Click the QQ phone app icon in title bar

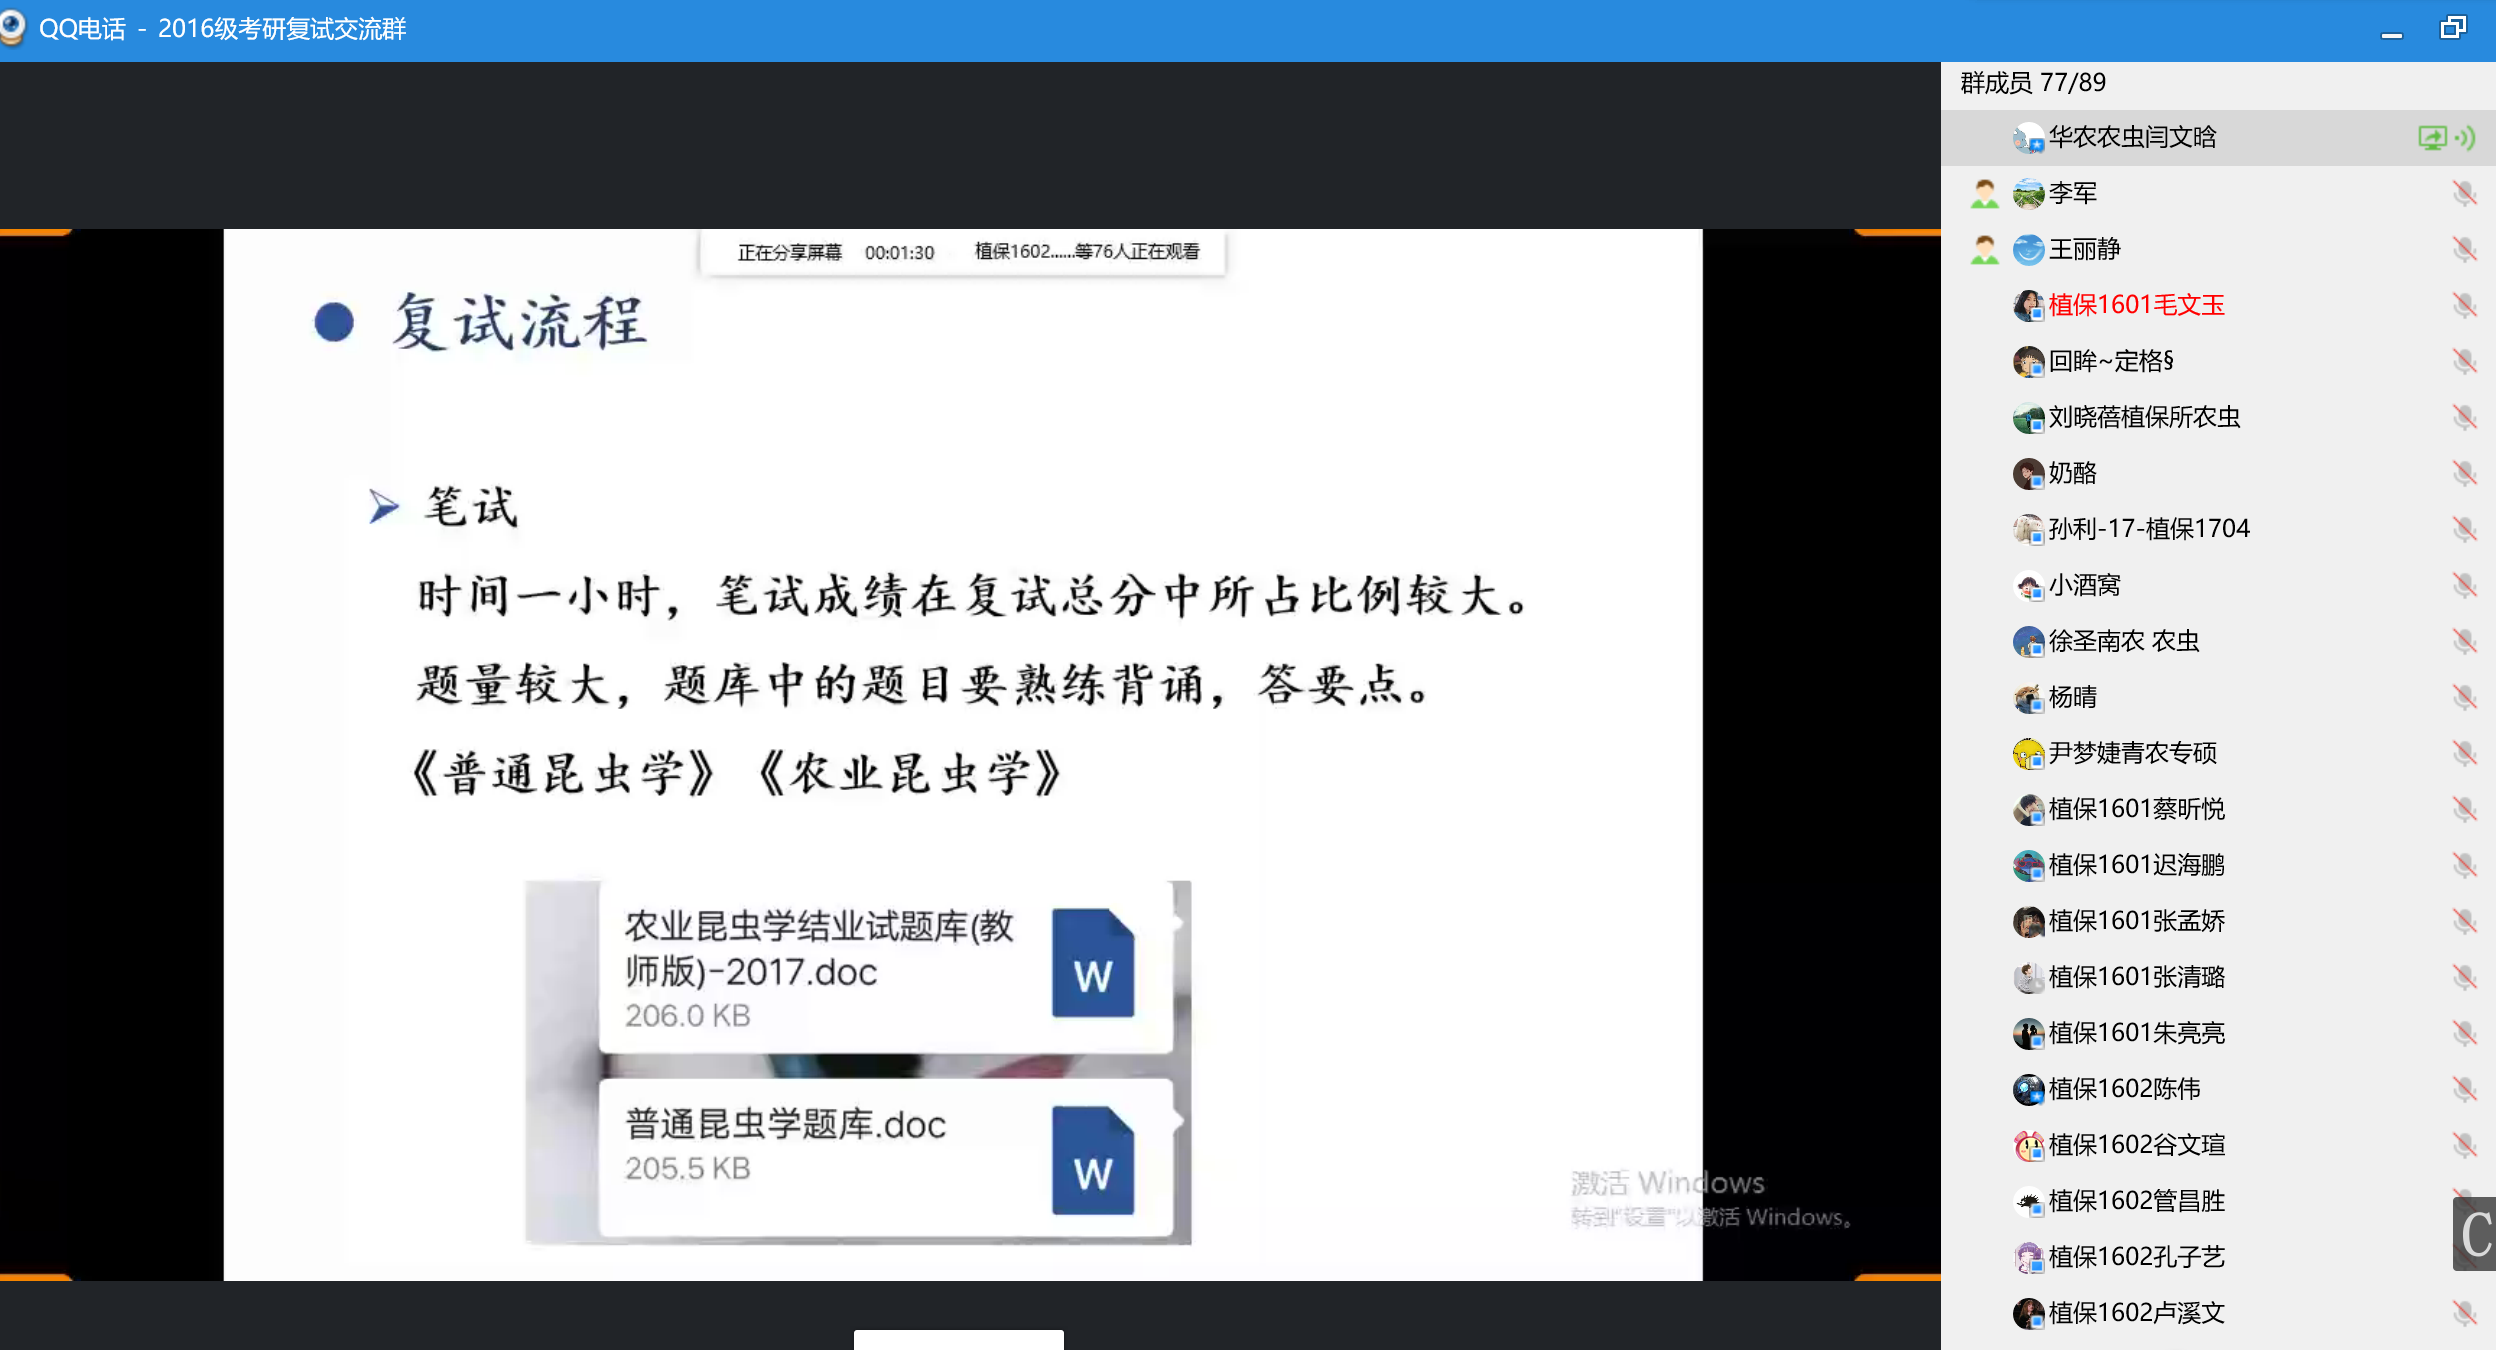[13, 27]
